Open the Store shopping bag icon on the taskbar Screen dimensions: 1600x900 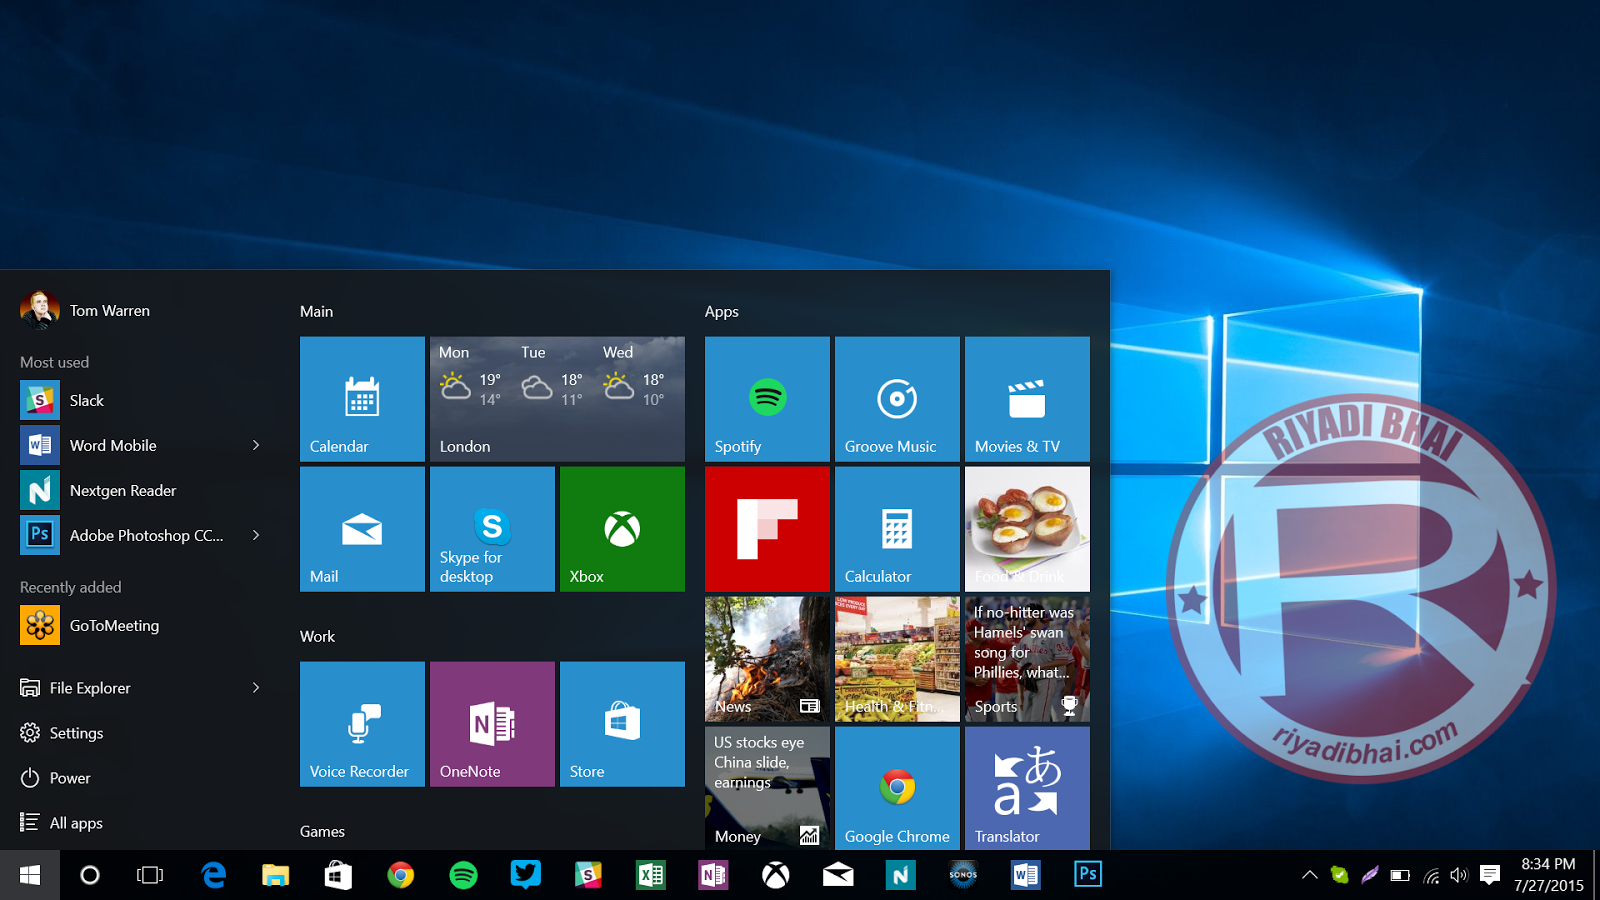[338, 875]
